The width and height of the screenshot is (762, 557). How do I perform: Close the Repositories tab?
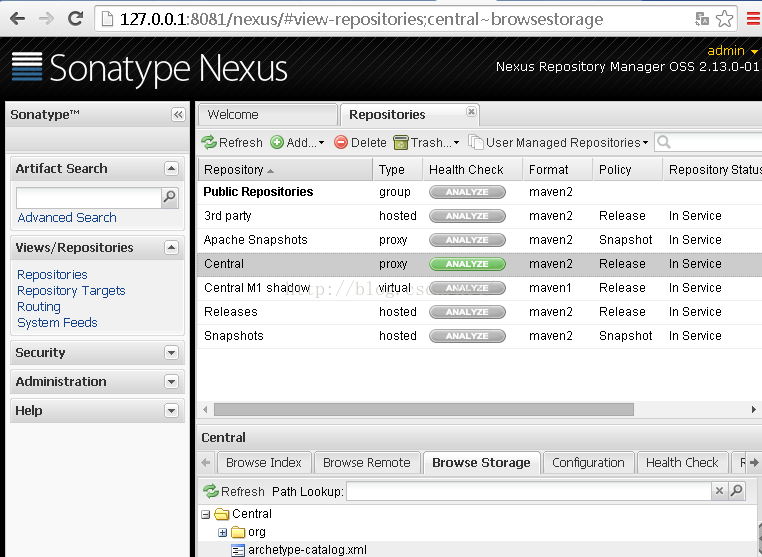(x=471, y=112)
